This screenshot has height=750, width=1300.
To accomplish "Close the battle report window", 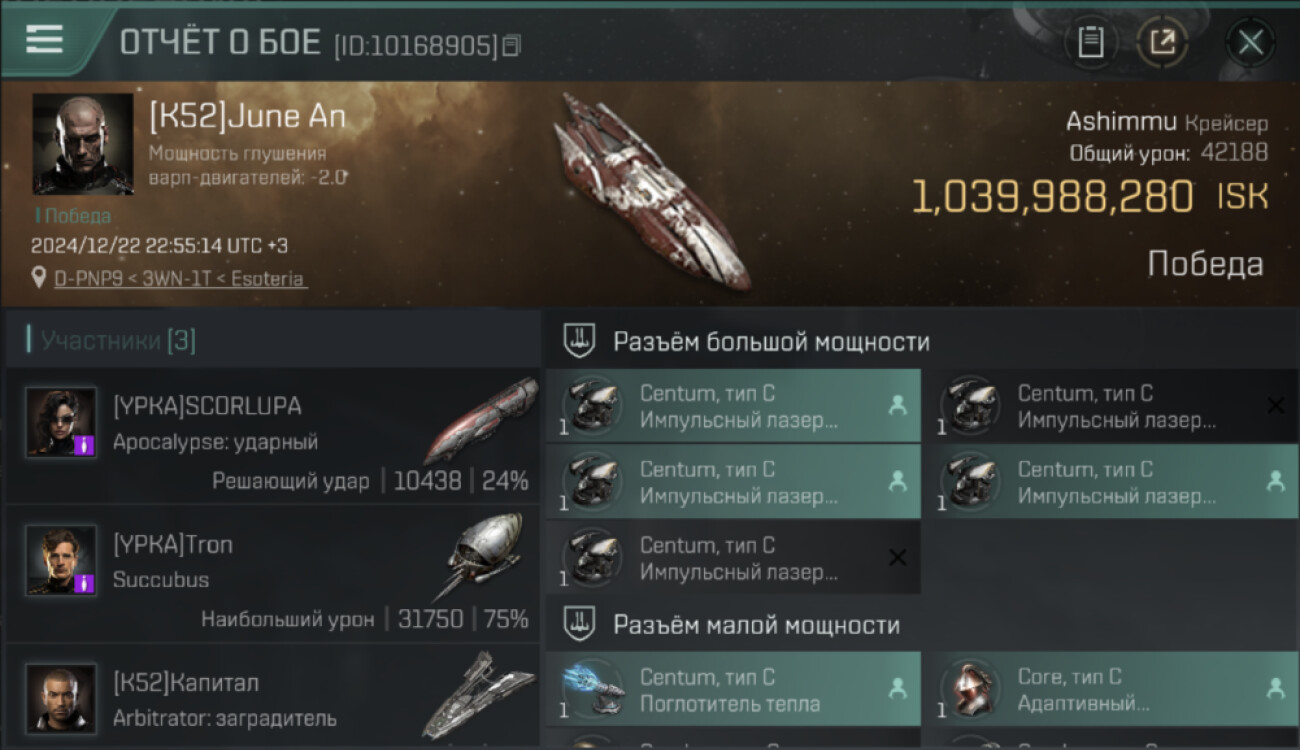I will 1250,43.
